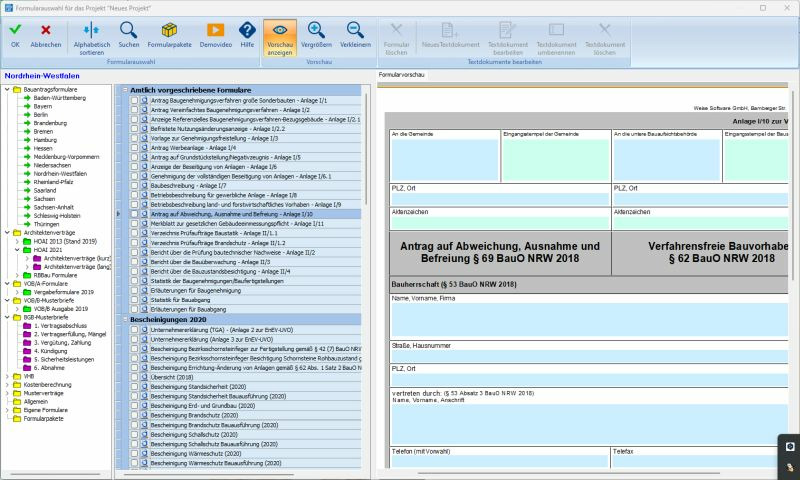Image resolution: width=800 pixels, height=480 pixels.
Task: Open the Hilfe question mark
Action: [247, 30]
